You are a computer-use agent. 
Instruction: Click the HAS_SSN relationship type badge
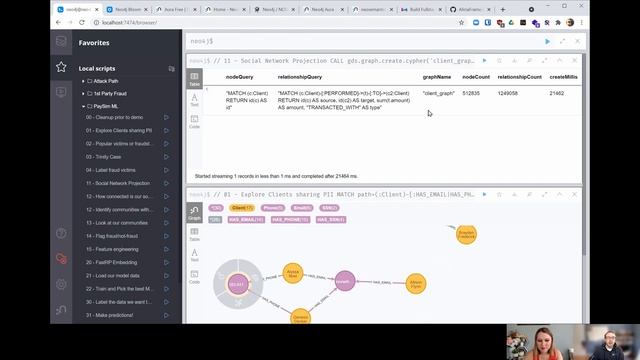coord(331,220)
